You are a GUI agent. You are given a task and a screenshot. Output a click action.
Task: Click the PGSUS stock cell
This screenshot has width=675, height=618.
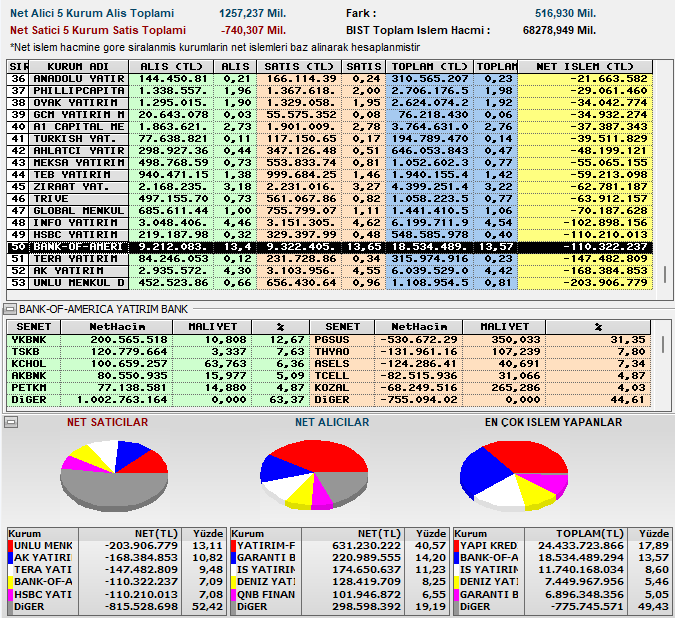[x=342, y=340]
